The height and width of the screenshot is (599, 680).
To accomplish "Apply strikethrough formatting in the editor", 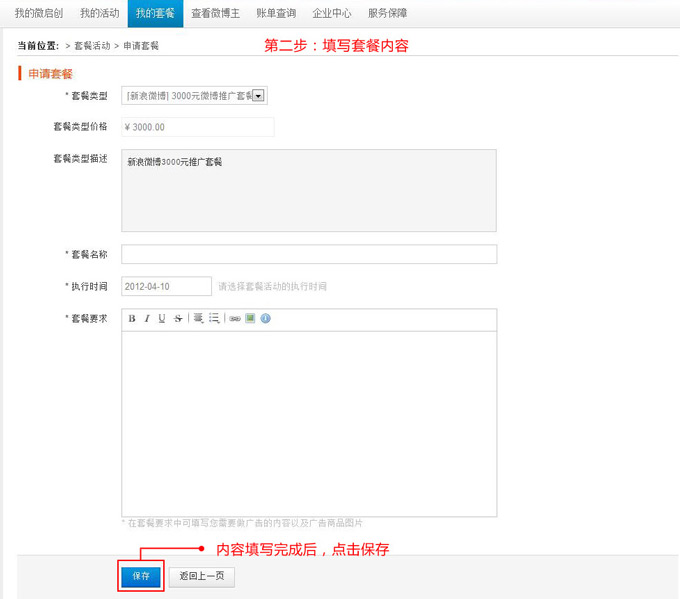I will [178, 319].
